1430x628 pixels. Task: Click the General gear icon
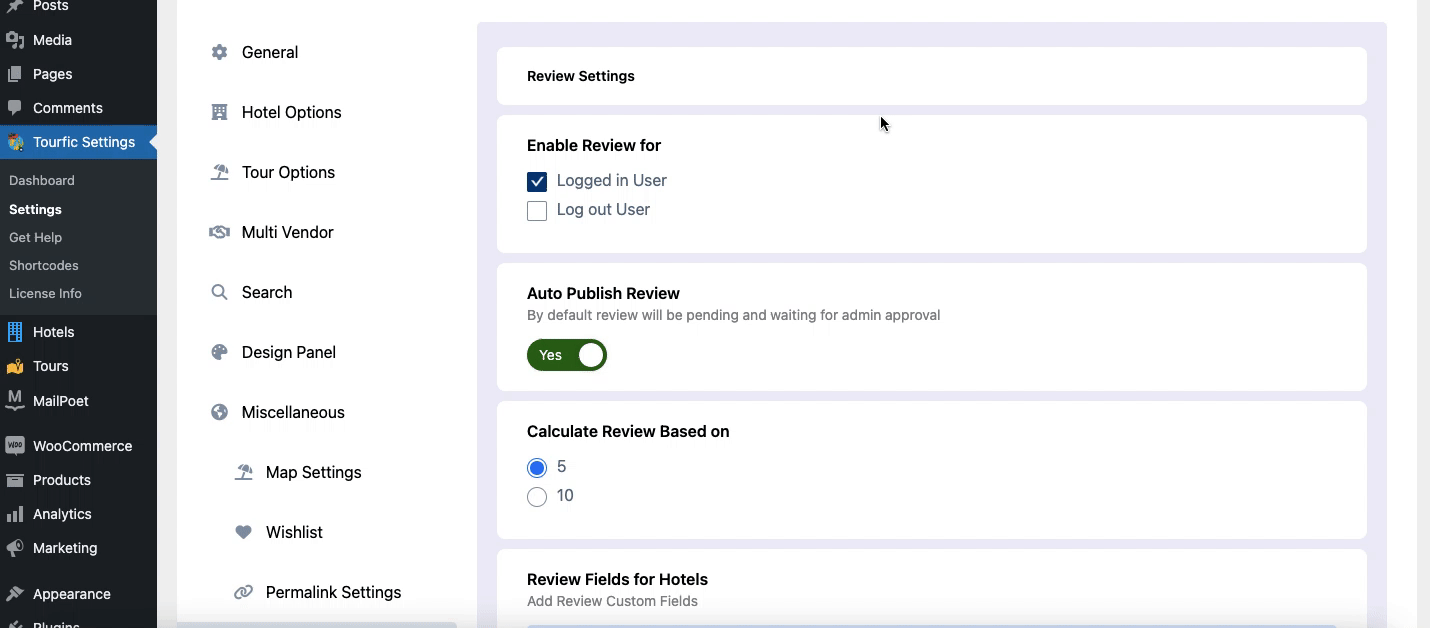[x=219, y=52]
